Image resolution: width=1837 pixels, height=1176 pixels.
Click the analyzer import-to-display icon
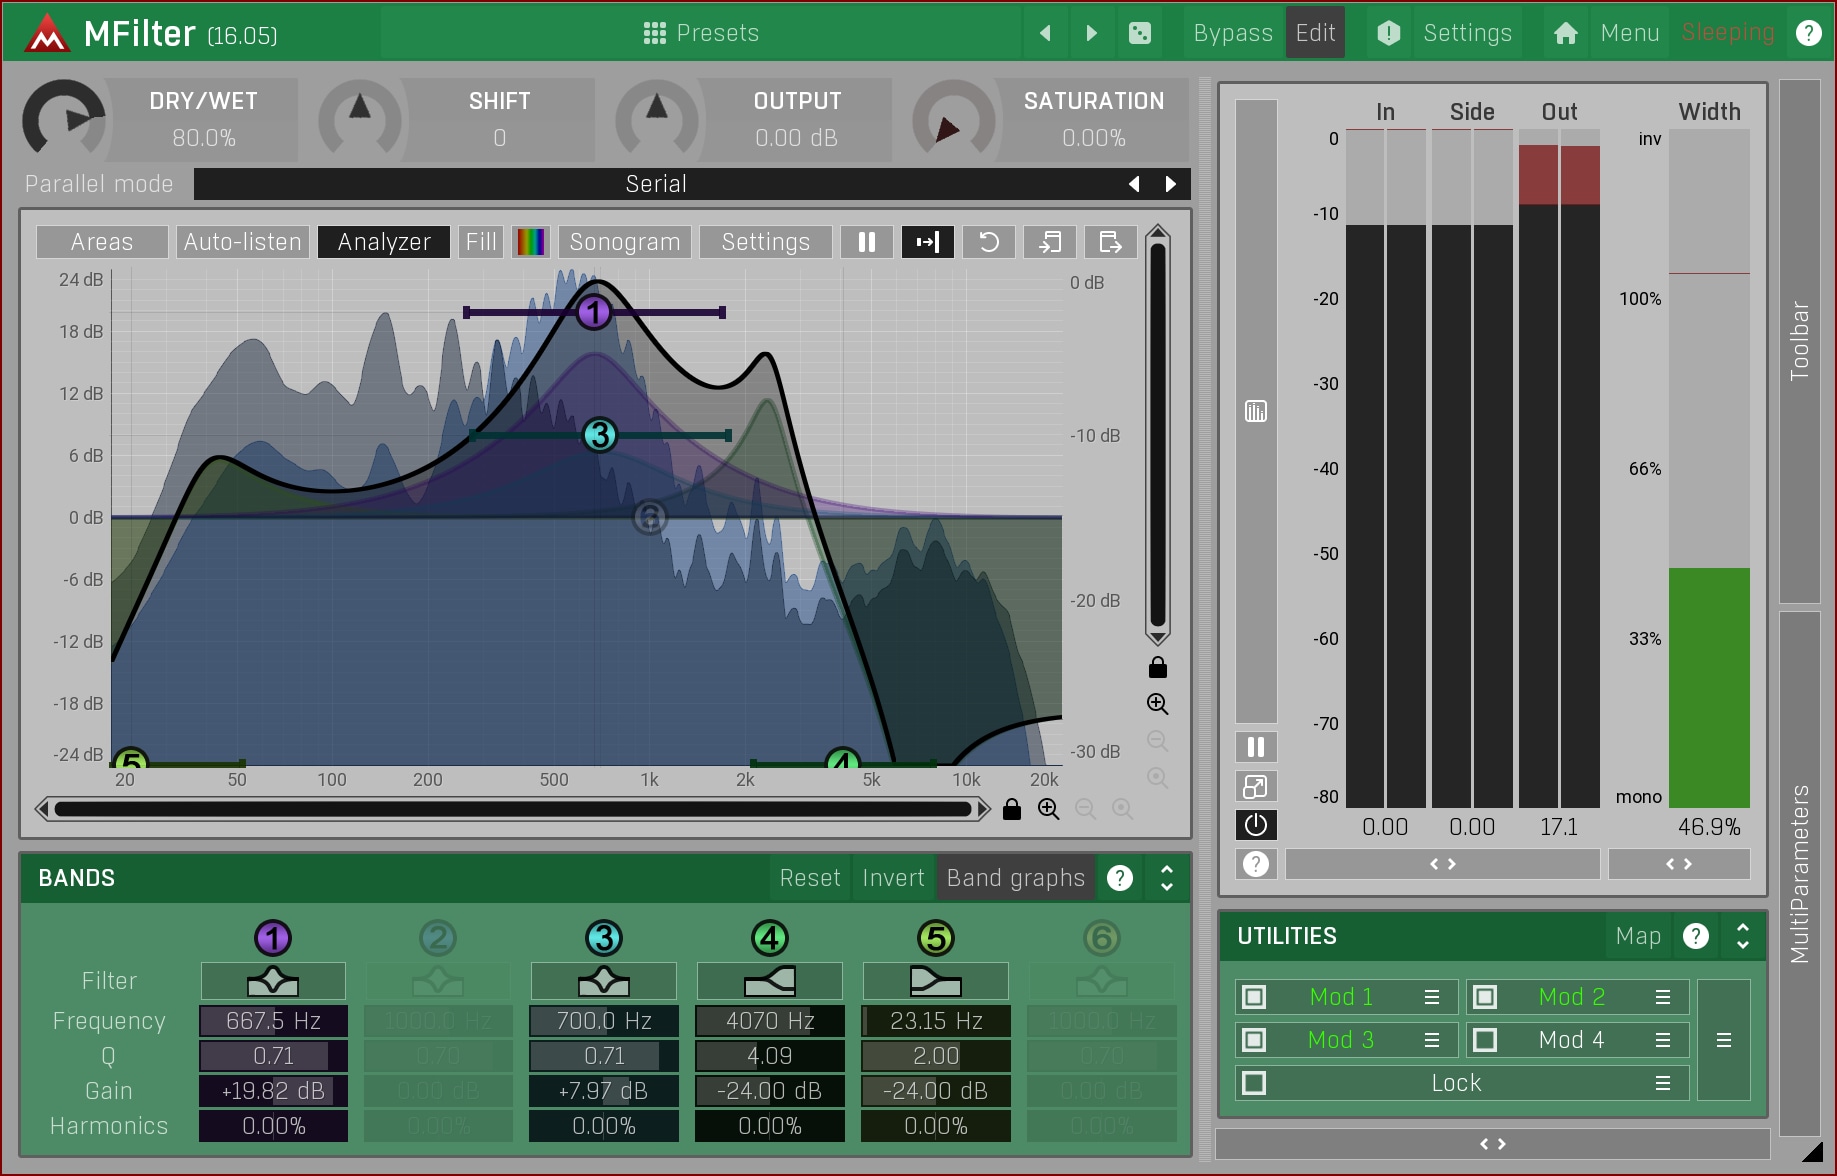pyautogui.click(x=1050, y=242)
